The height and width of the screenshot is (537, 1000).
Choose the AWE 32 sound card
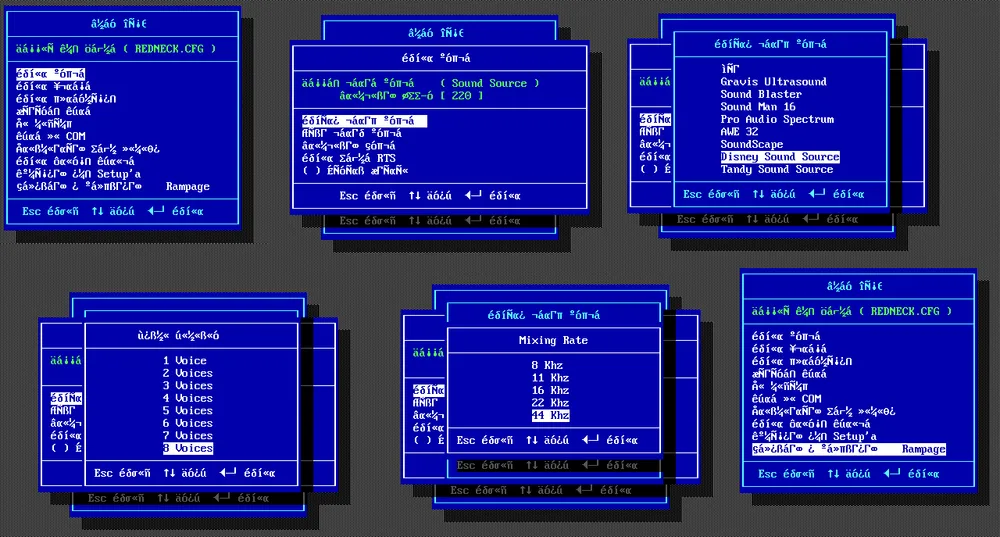pos(739,132)
